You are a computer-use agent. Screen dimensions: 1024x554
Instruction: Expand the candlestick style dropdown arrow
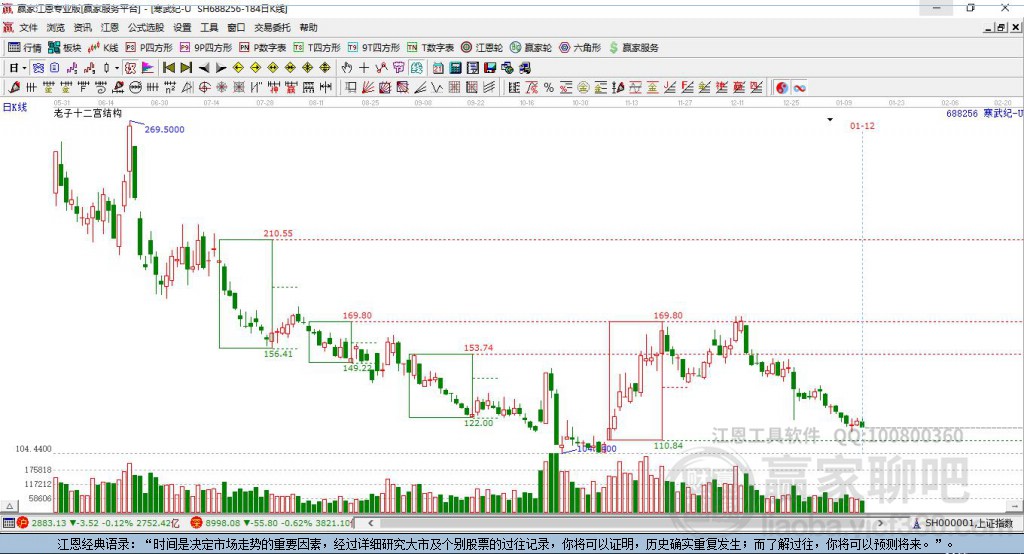click(117, 68)
